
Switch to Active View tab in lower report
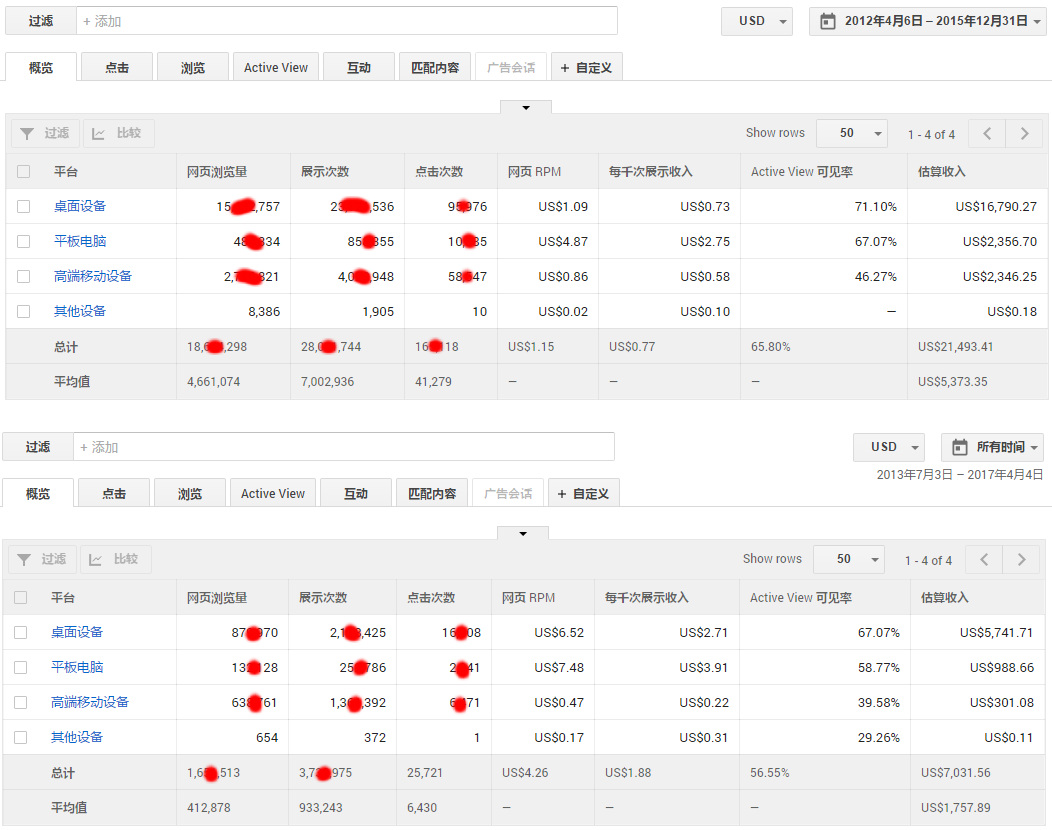tap(273, 493)
